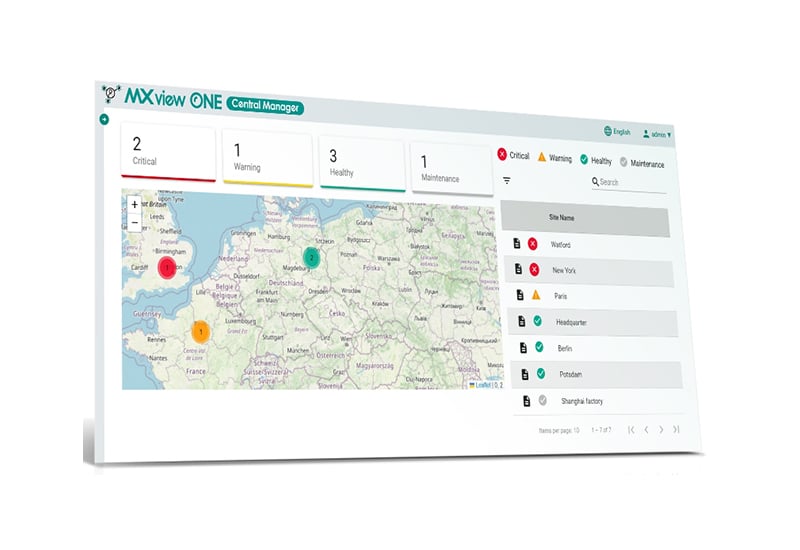Image resolution: width=800 pixels, height=550 pixels.
Task: Click the orange cluster marker over France
Action: coord(200,331)
